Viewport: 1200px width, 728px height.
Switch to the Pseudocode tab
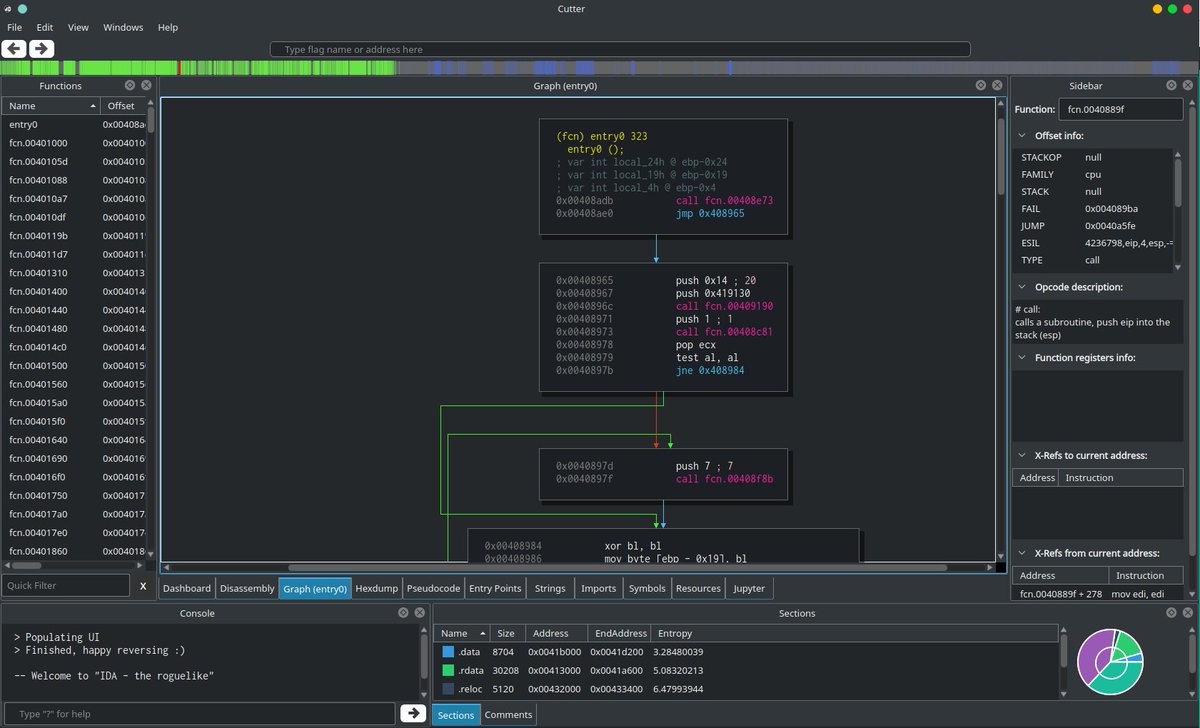pos(433,588)
